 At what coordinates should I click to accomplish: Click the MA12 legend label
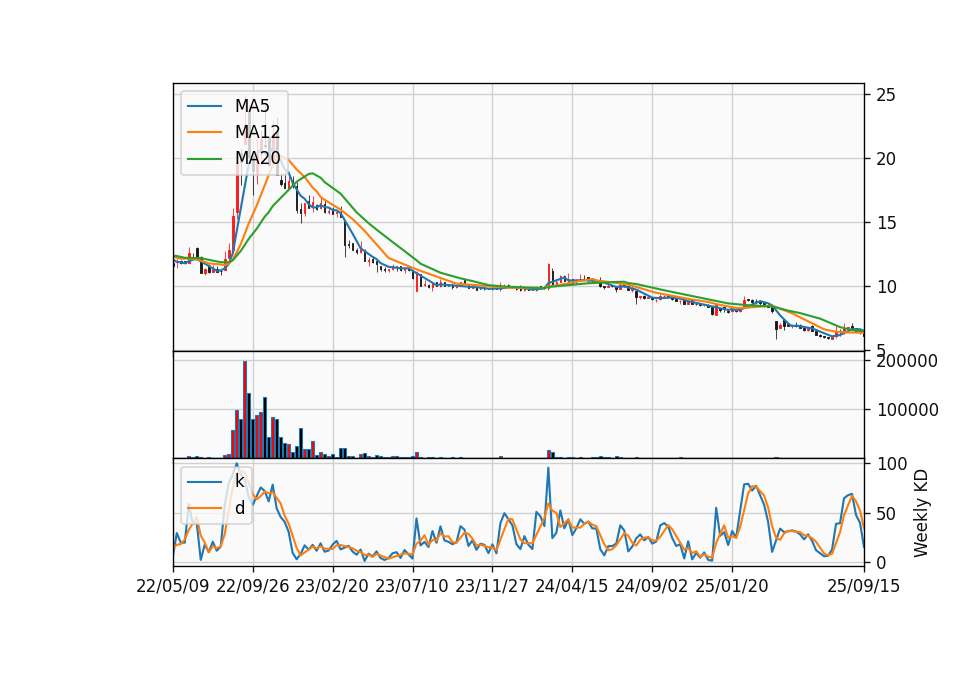coord(257,132)
